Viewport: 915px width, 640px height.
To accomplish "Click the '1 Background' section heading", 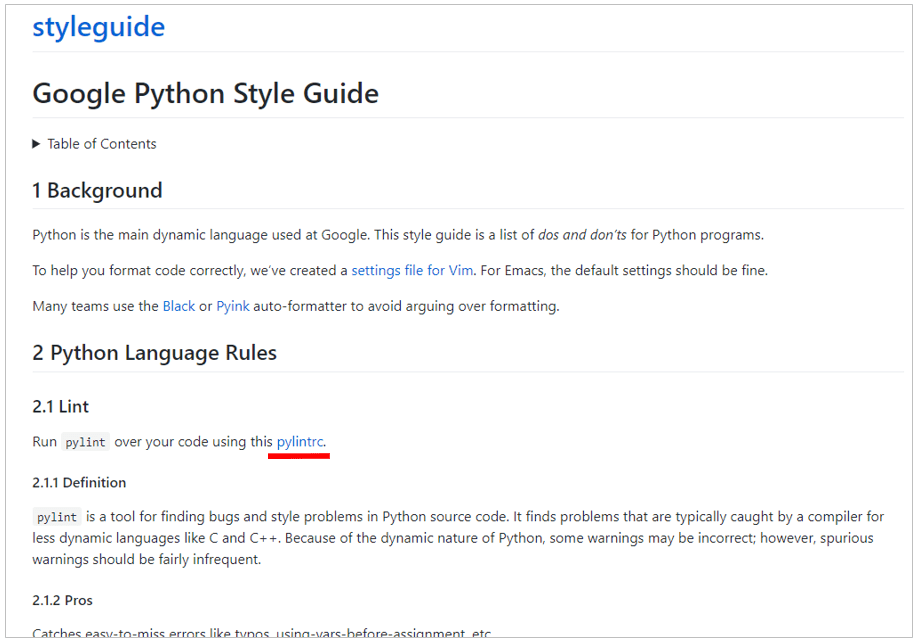I will 97,191.
